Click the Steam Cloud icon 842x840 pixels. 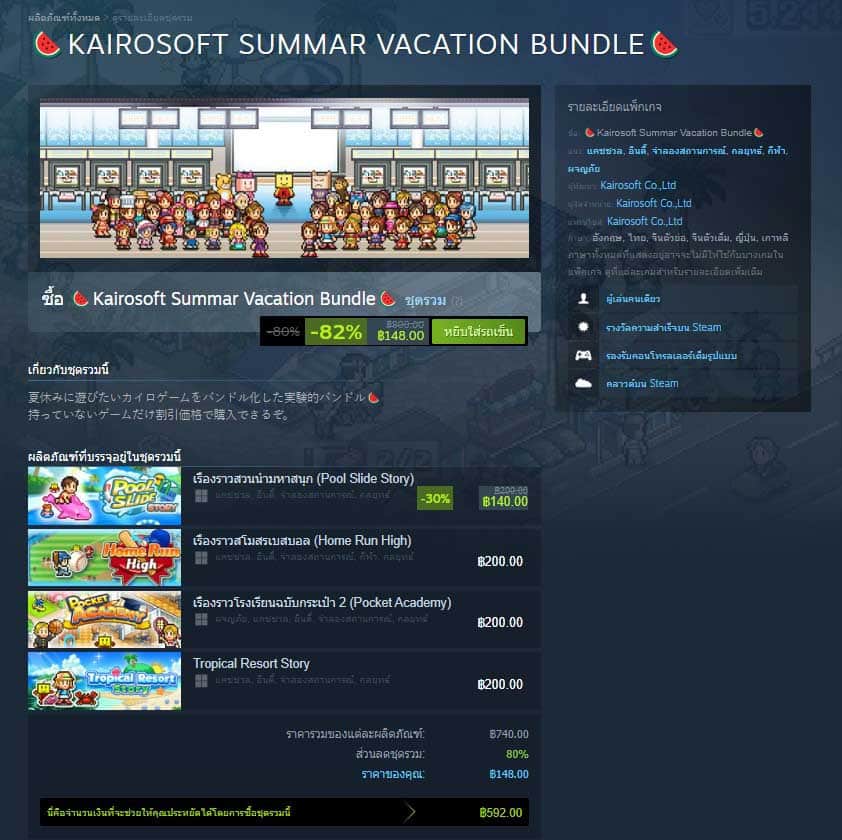(x=583, y=383)
